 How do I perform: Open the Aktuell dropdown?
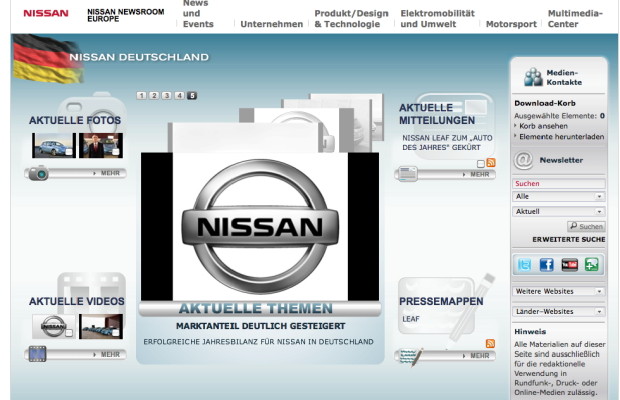point(559,211)
